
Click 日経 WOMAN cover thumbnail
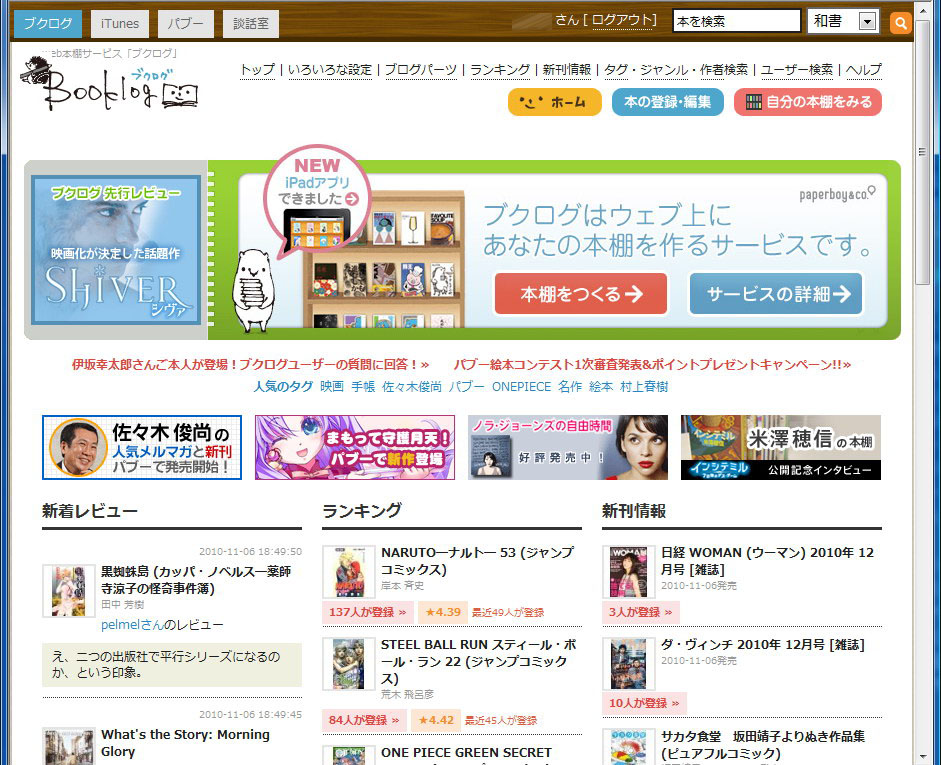tap(628, 572)
